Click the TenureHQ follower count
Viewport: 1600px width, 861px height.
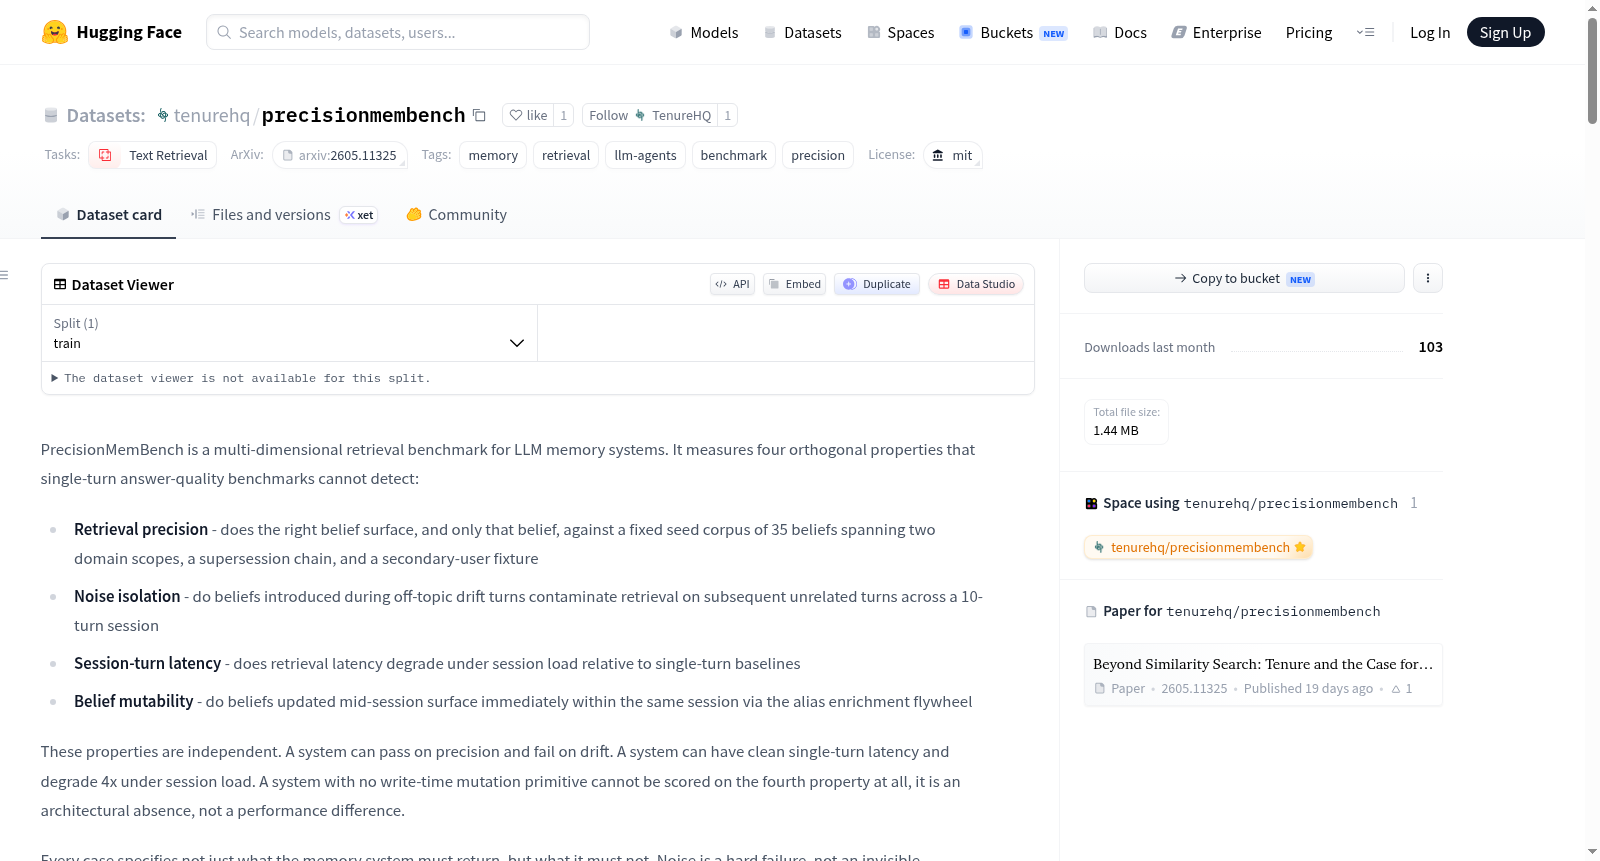click(x=728, y=115)
